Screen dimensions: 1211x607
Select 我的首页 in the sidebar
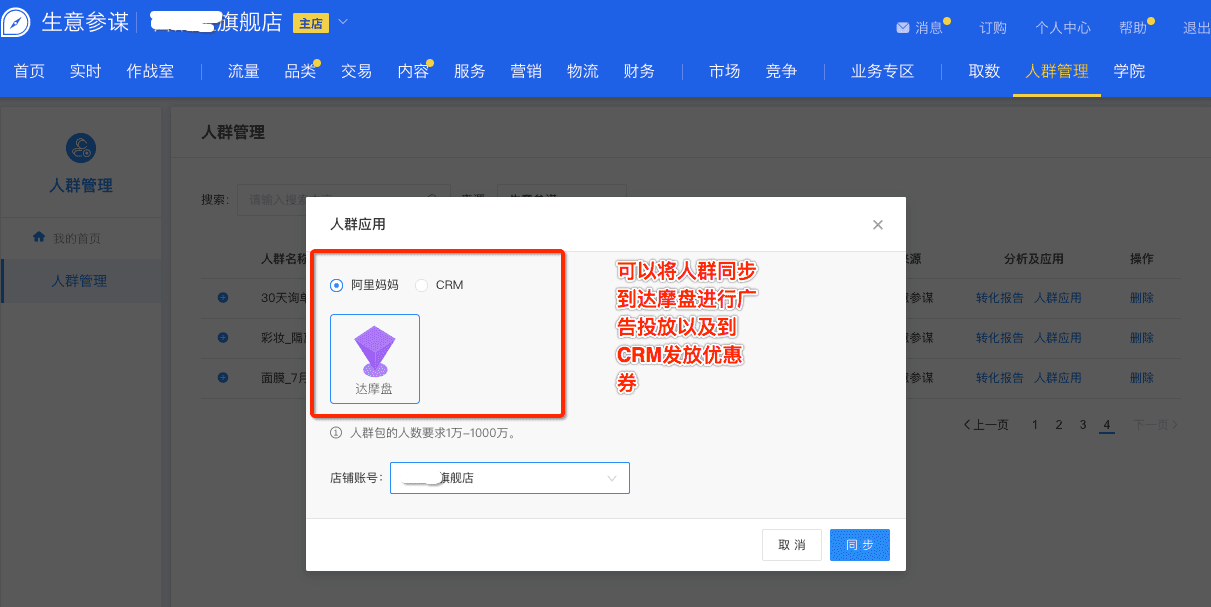click(x=76, y=238)
